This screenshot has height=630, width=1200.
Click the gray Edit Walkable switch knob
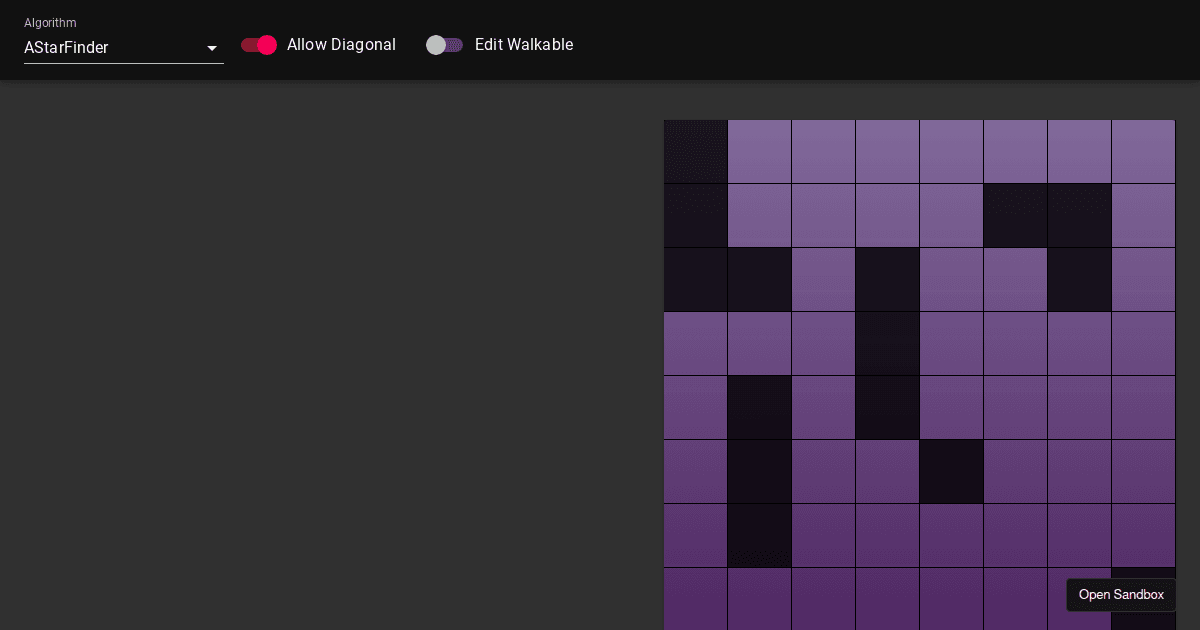(436, 45)
